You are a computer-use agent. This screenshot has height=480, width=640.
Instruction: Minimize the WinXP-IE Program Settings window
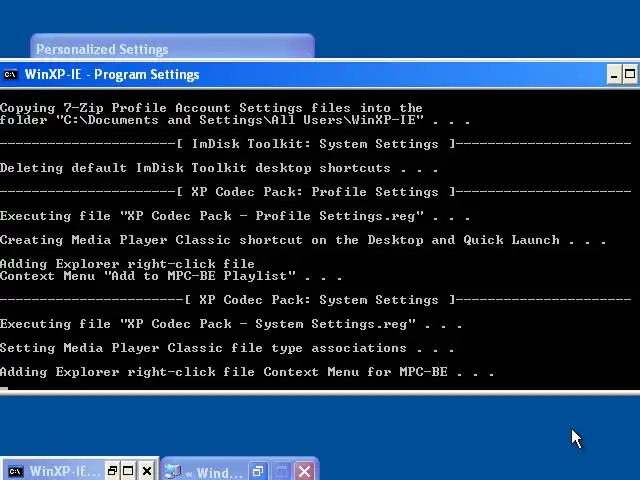[614, 75]
